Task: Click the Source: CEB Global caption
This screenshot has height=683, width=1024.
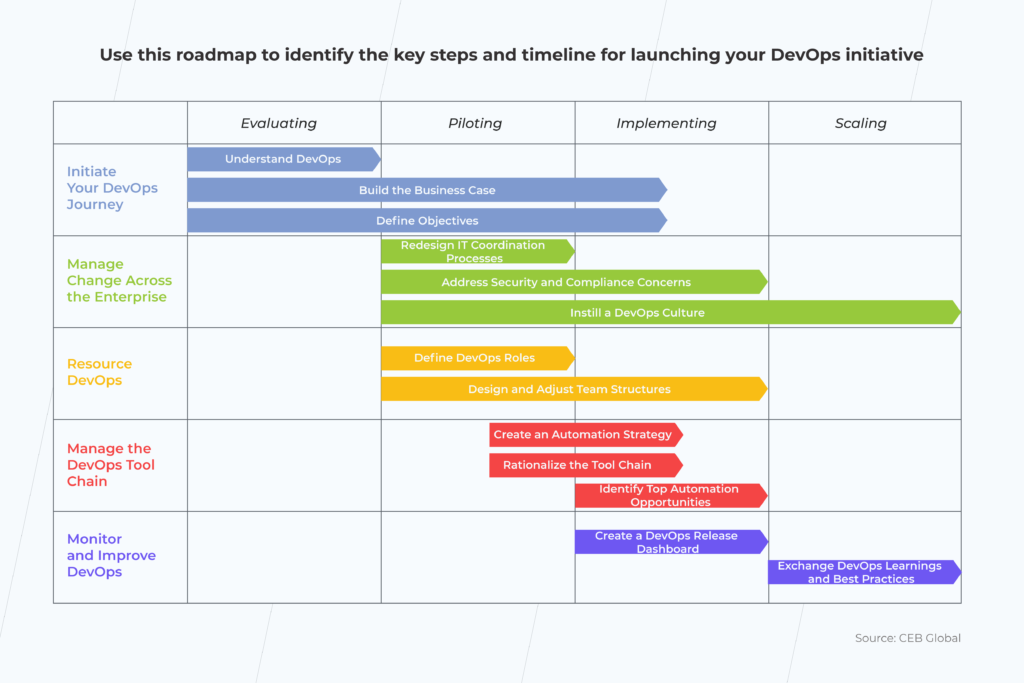Action: (x=908, y=638)
